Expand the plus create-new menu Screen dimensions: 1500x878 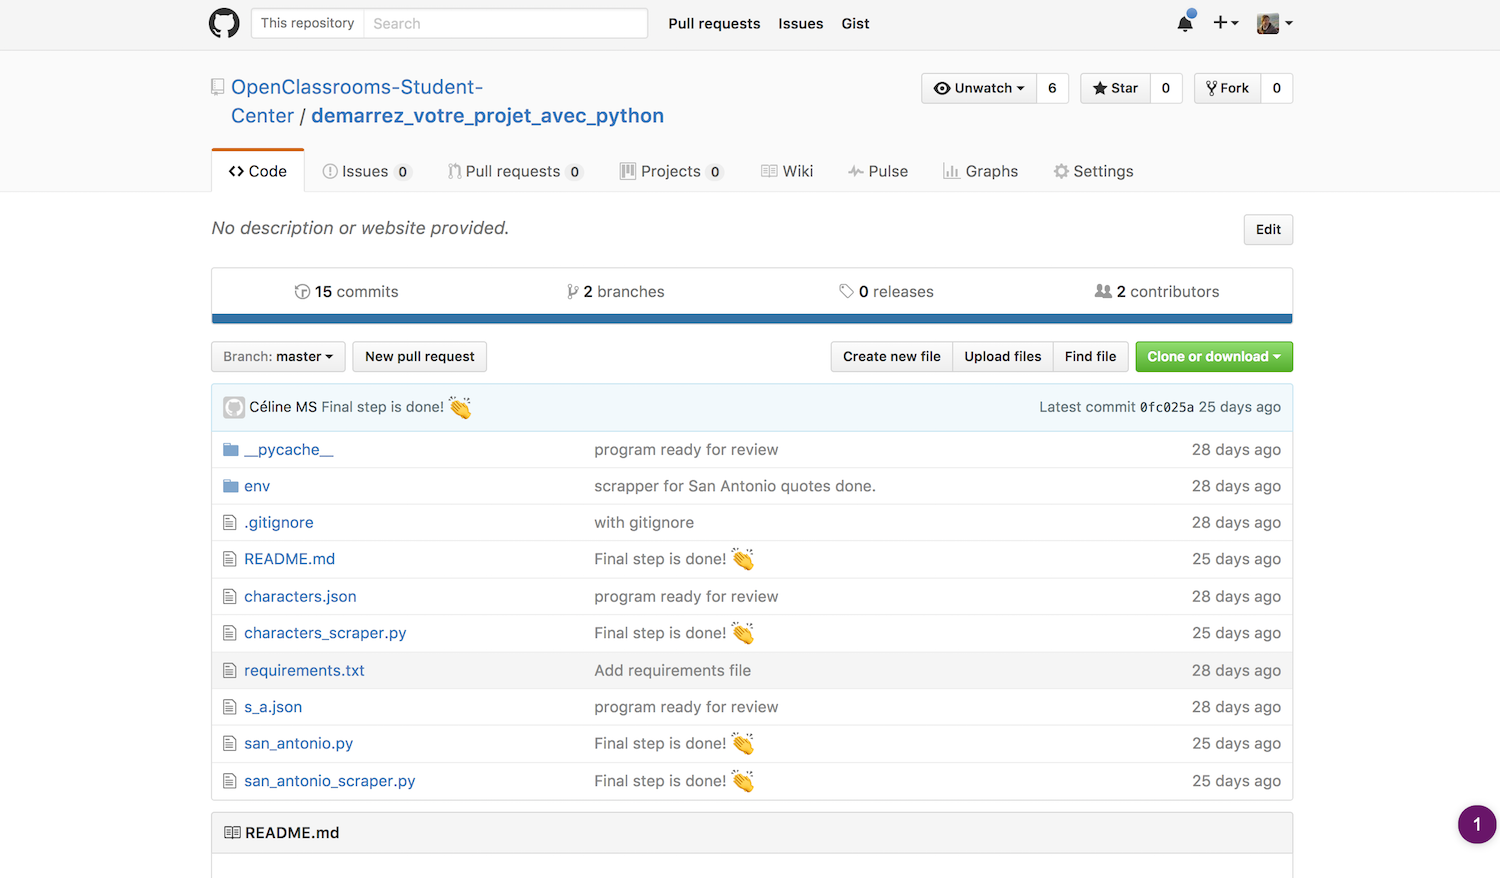point(1225,22)
